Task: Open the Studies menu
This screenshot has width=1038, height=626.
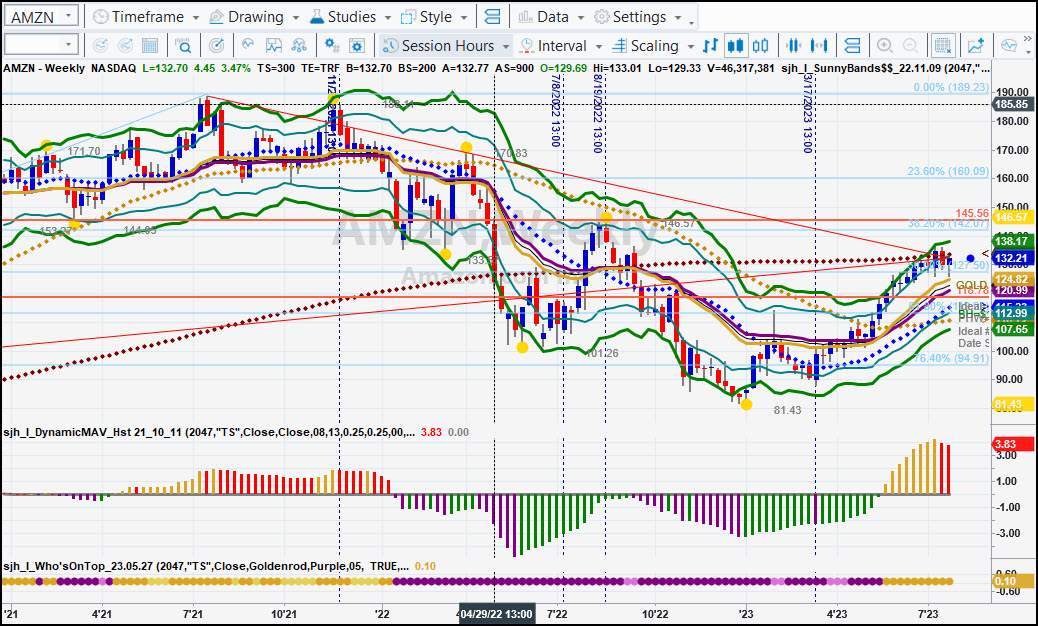Action: (x=342, y=17)
